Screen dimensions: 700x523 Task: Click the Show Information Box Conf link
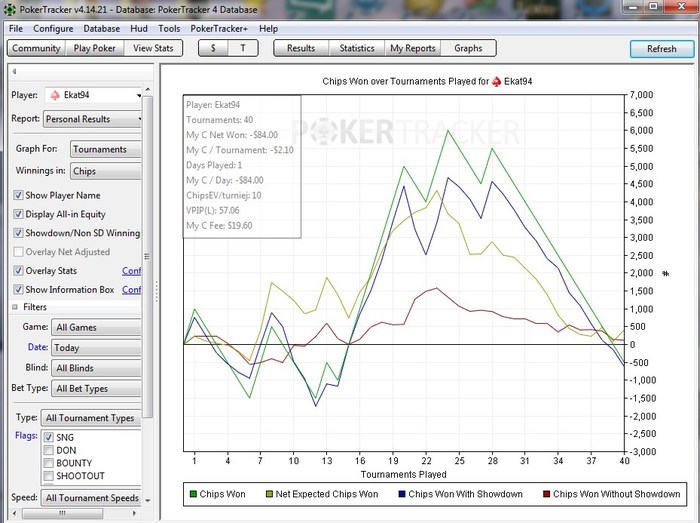coord(132,290)
